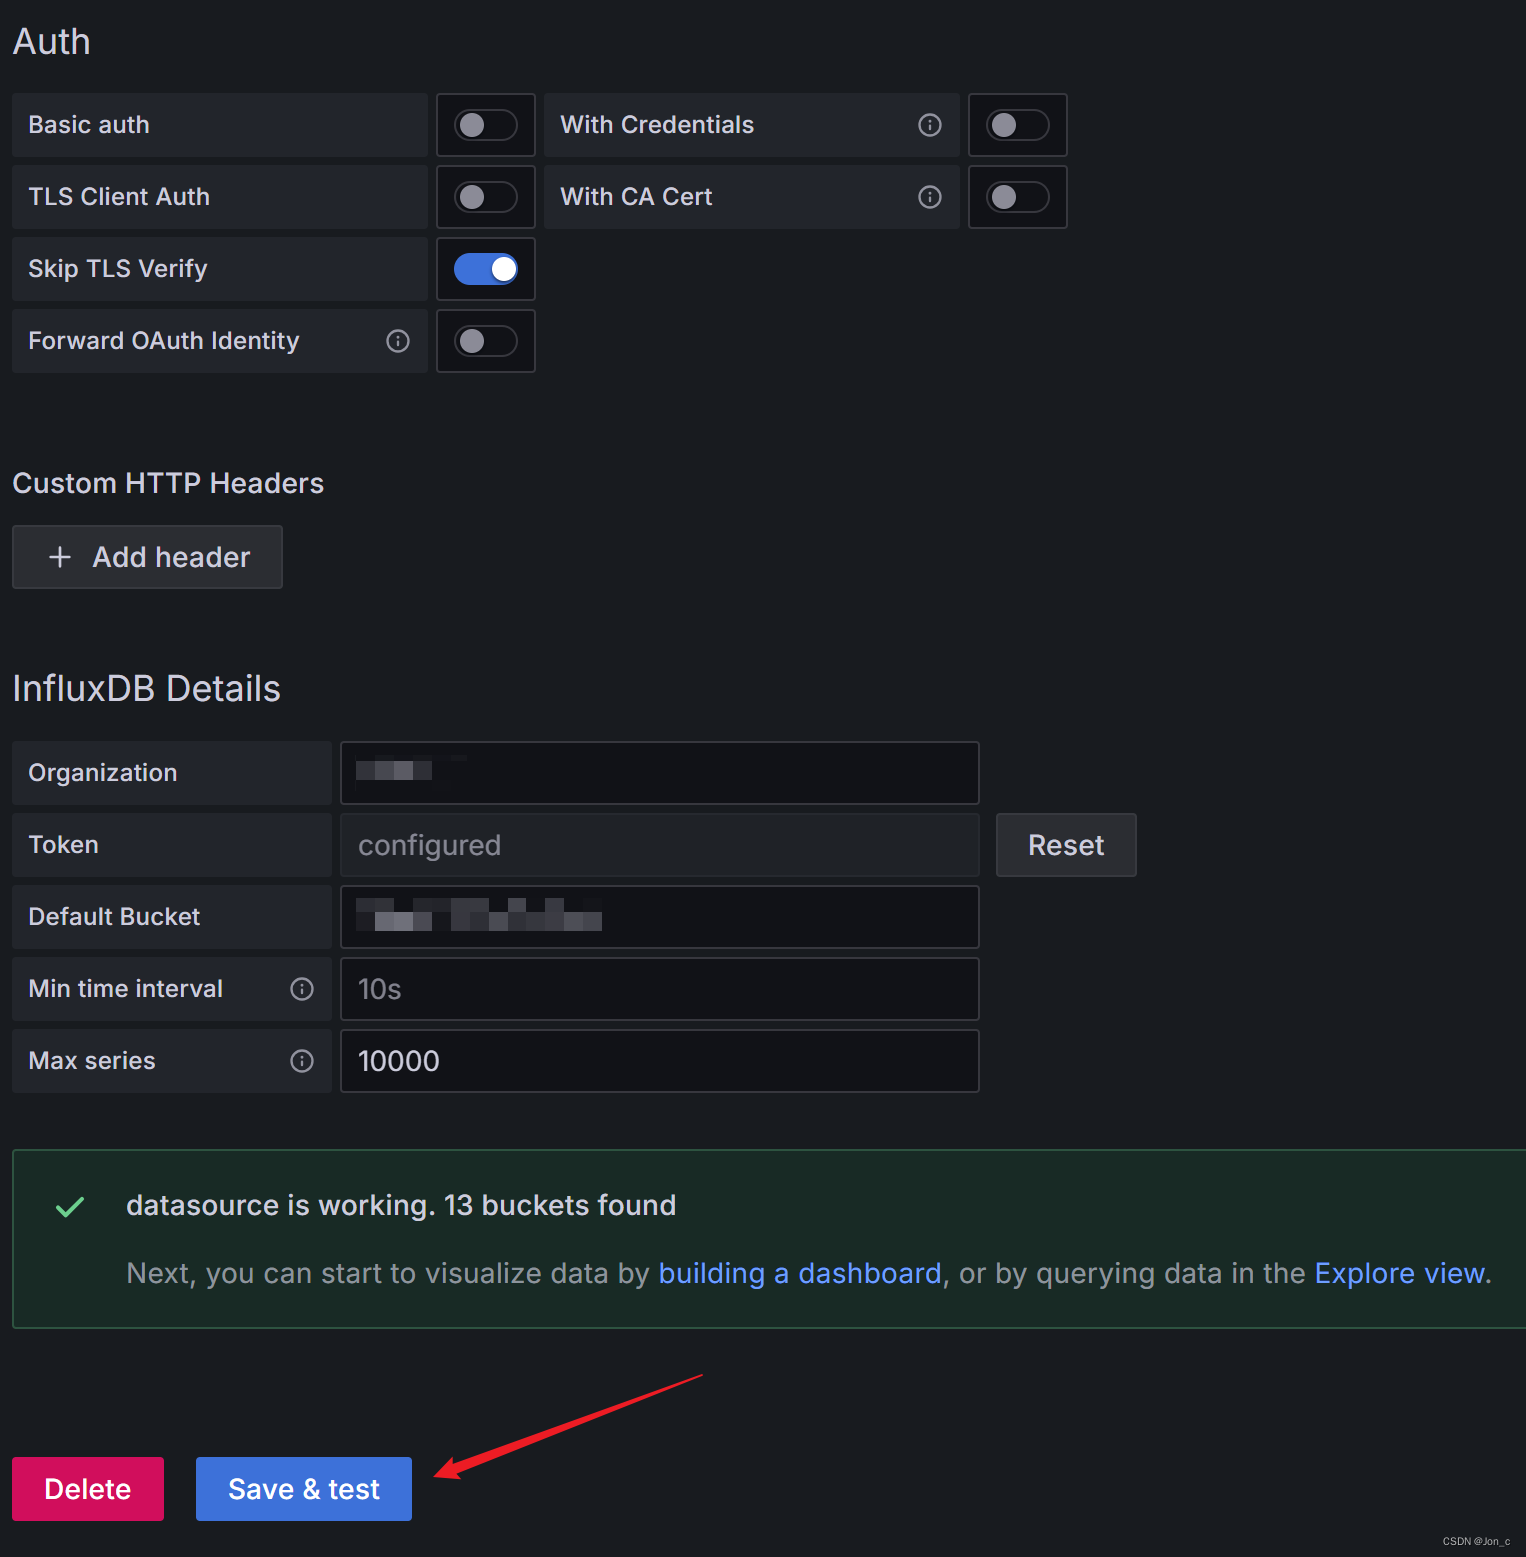
Task: Click the Max series field
Action: click(x=660, y=1061)
